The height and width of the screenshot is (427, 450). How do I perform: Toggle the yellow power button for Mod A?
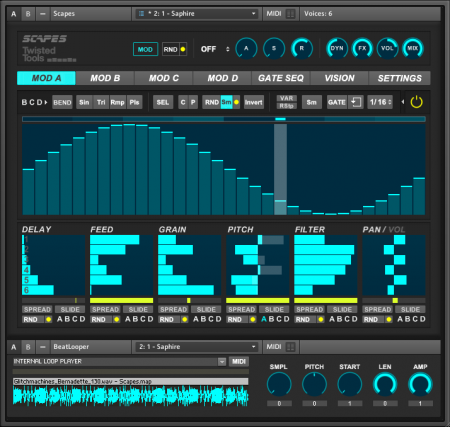(416, 102)
